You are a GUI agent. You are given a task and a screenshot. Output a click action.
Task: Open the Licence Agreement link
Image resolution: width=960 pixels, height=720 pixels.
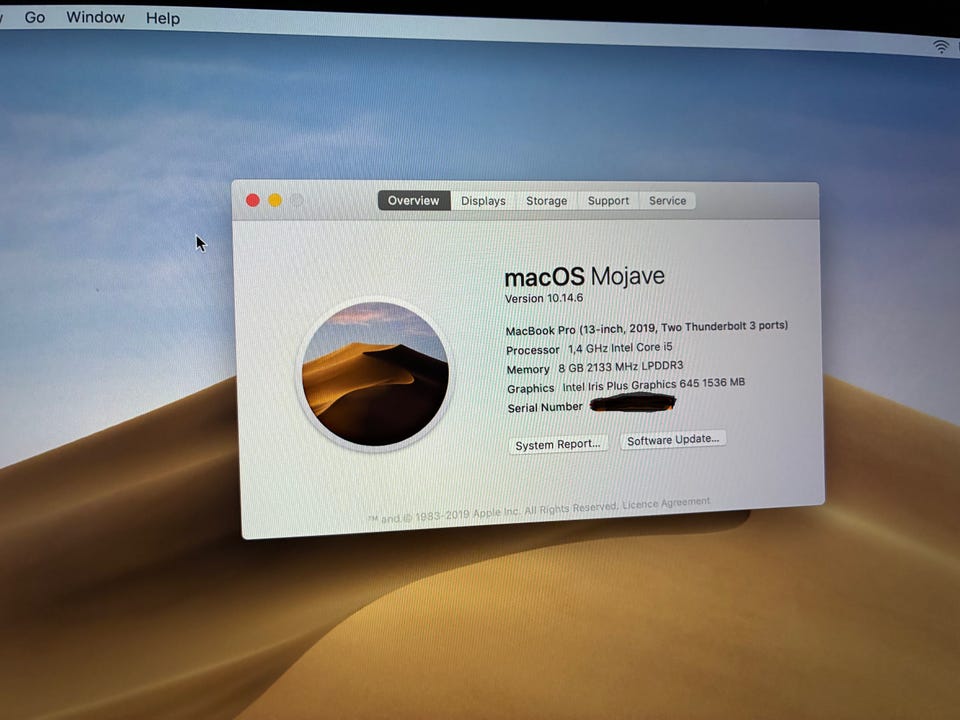click(x=666, y=503)
